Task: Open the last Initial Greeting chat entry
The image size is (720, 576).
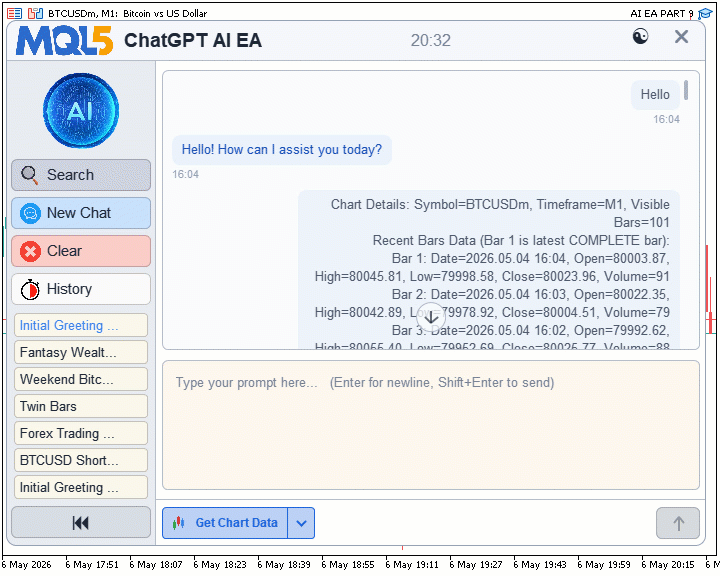Action: point(81,487)
